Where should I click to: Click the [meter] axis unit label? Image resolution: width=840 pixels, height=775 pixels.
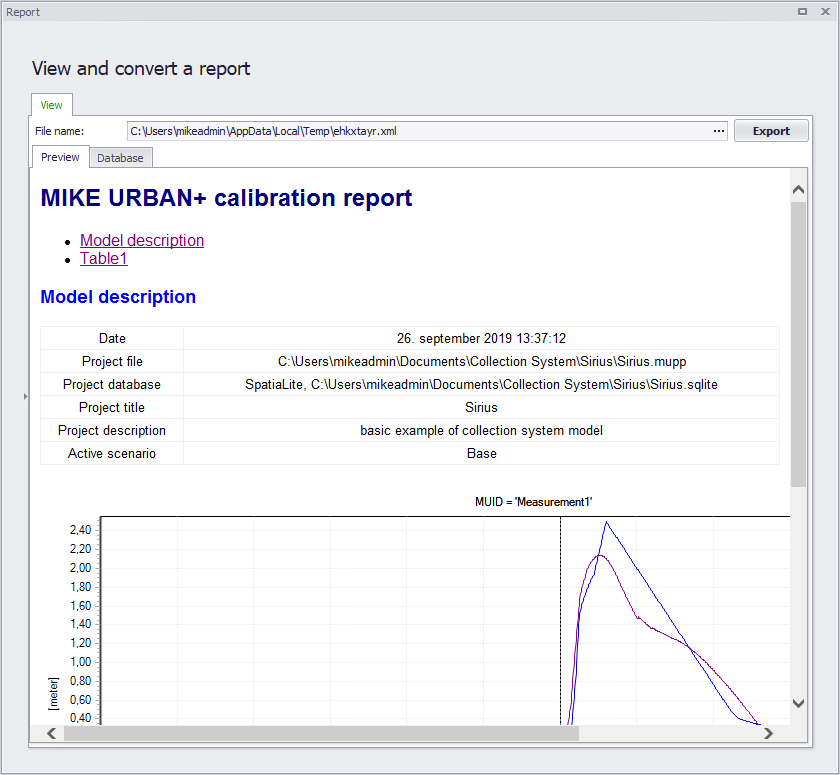click(x=53, y=694)
